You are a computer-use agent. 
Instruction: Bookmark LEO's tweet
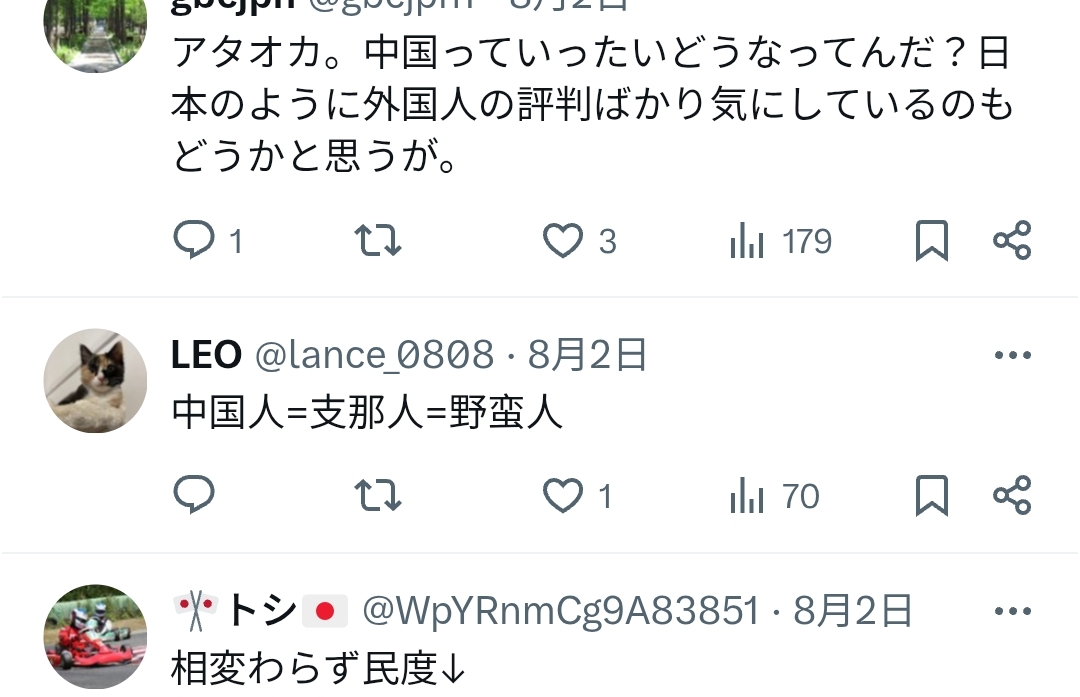(931, 495)
